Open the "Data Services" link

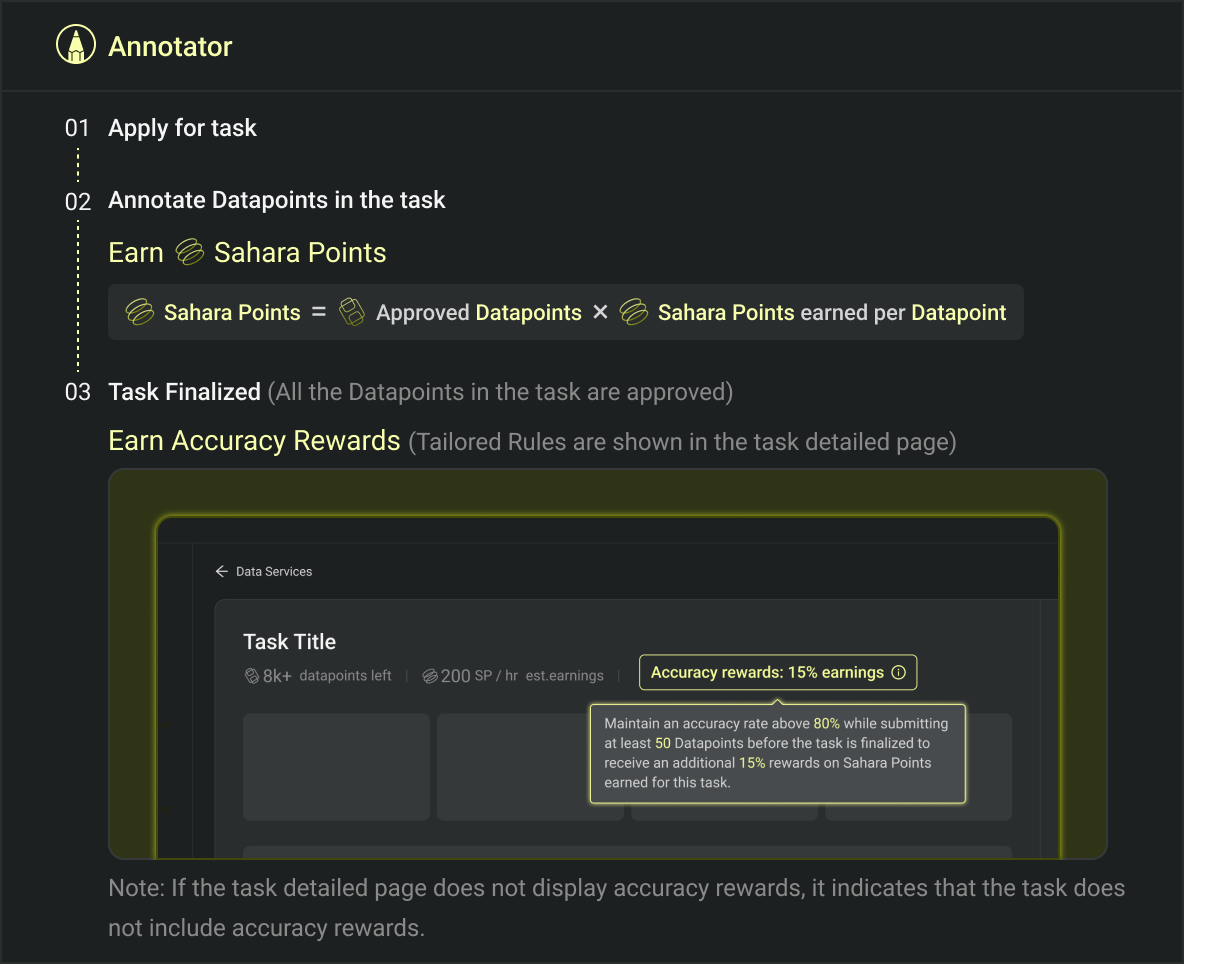[274, 572]
